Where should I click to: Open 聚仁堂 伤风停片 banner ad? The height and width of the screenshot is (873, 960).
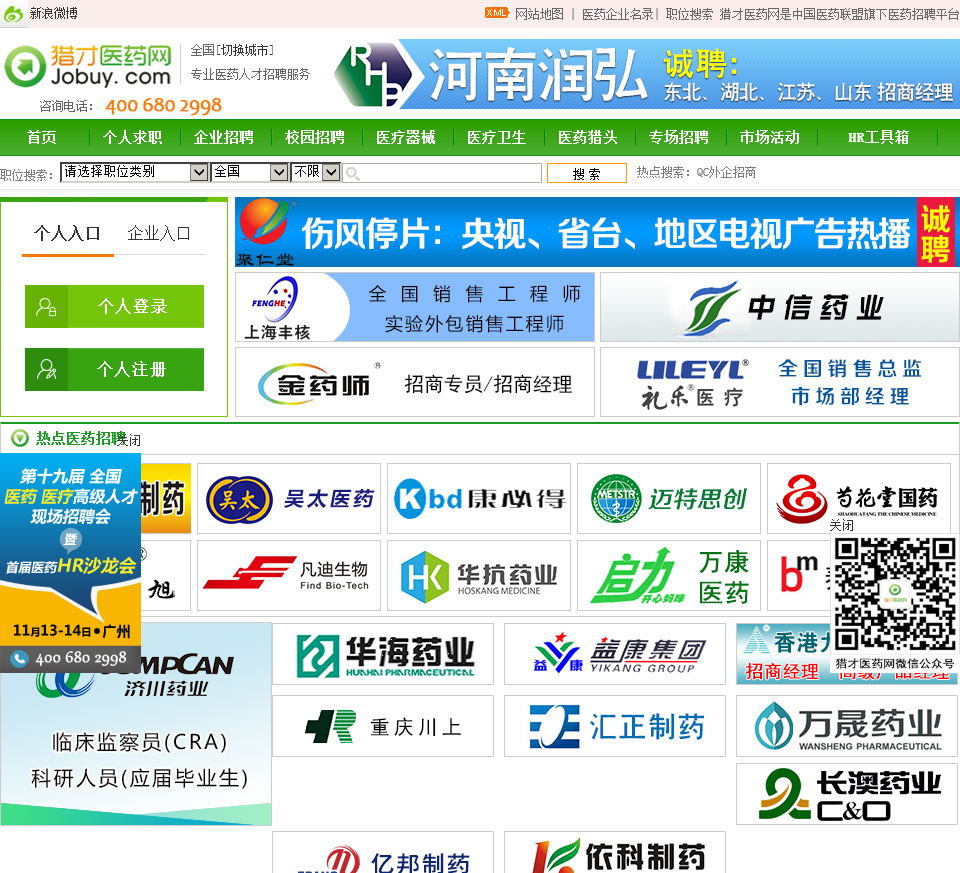[595, 232]
